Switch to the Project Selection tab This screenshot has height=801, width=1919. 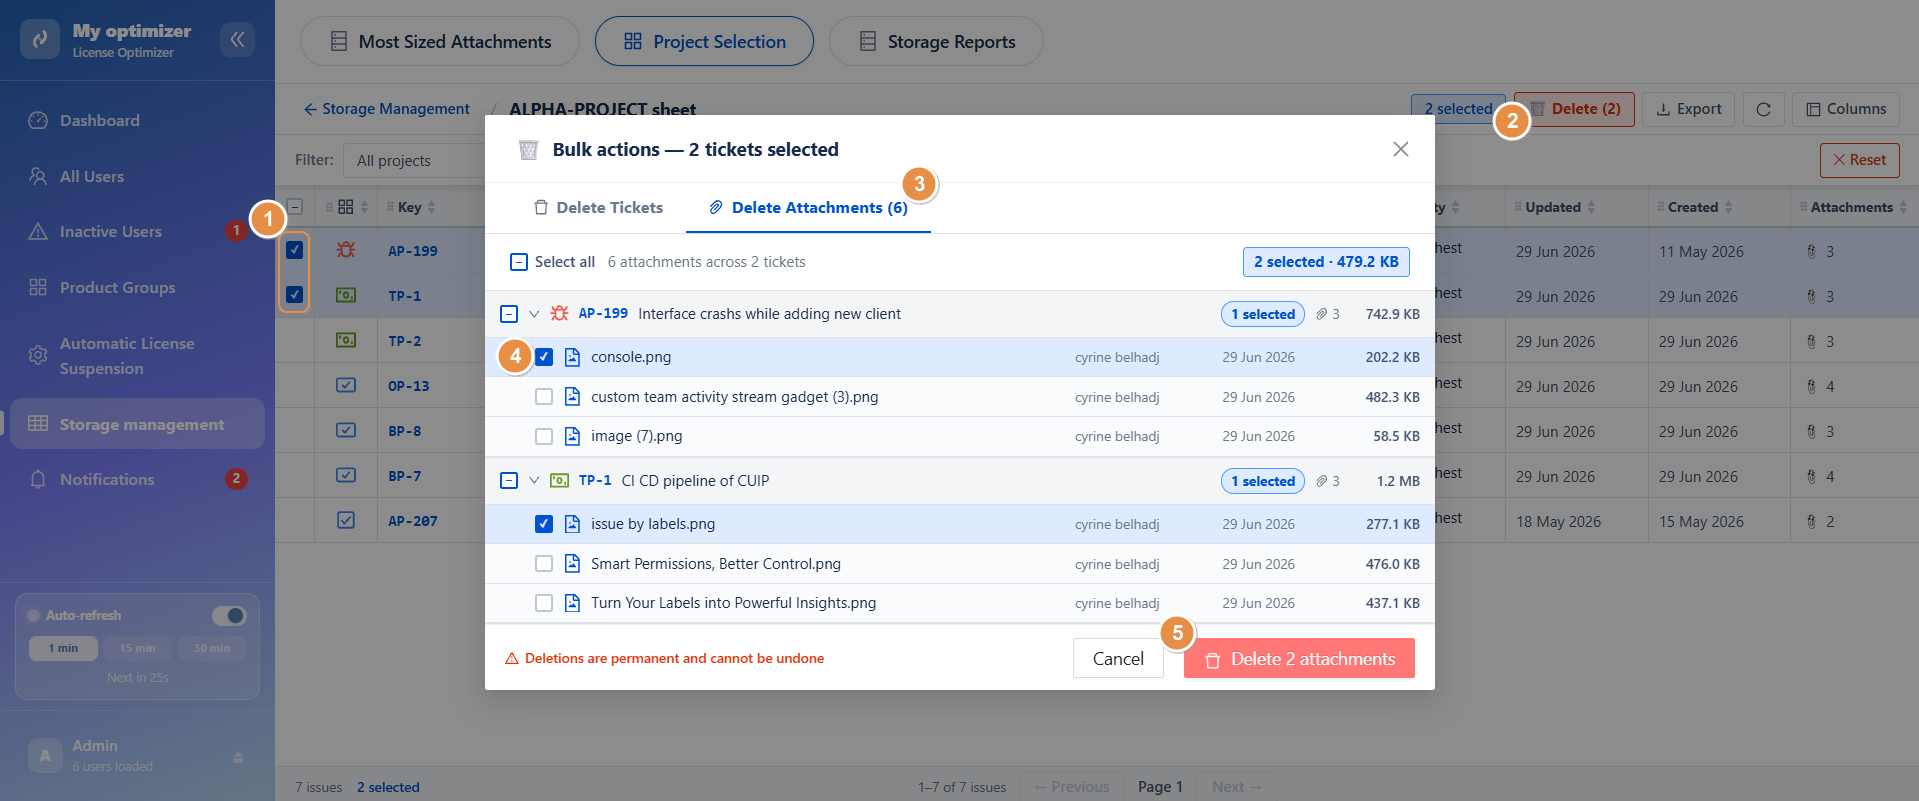(x=704, y=41)
